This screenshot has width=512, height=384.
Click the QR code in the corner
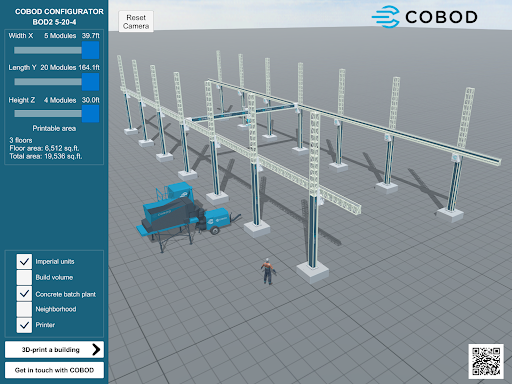486,361
